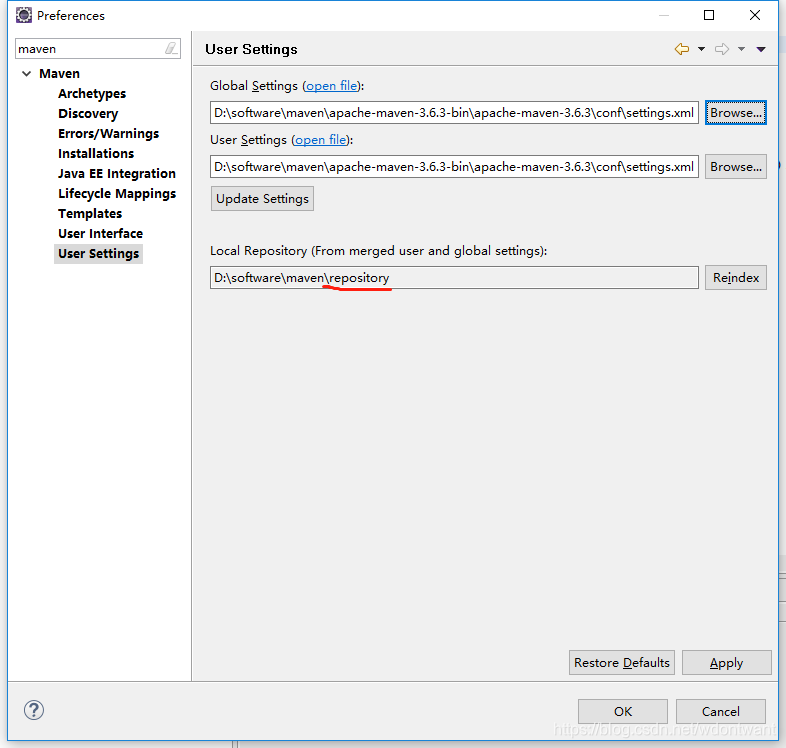Open the help question mark icon
This screenshot has width=786, height=748.
34,710
